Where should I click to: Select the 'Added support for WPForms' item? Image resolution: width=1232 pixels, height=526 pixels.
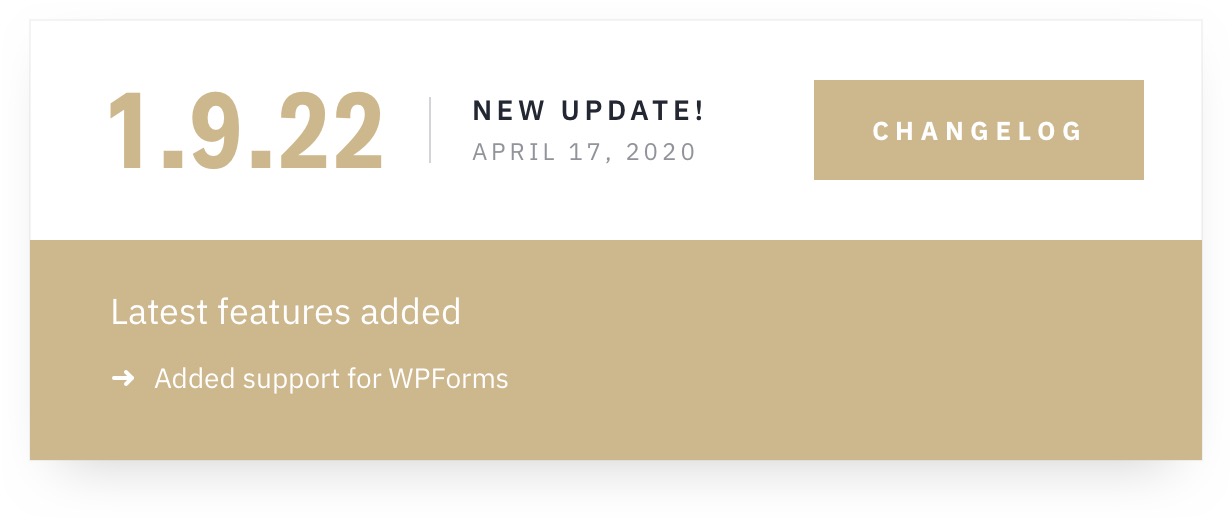tap(331, 379)
